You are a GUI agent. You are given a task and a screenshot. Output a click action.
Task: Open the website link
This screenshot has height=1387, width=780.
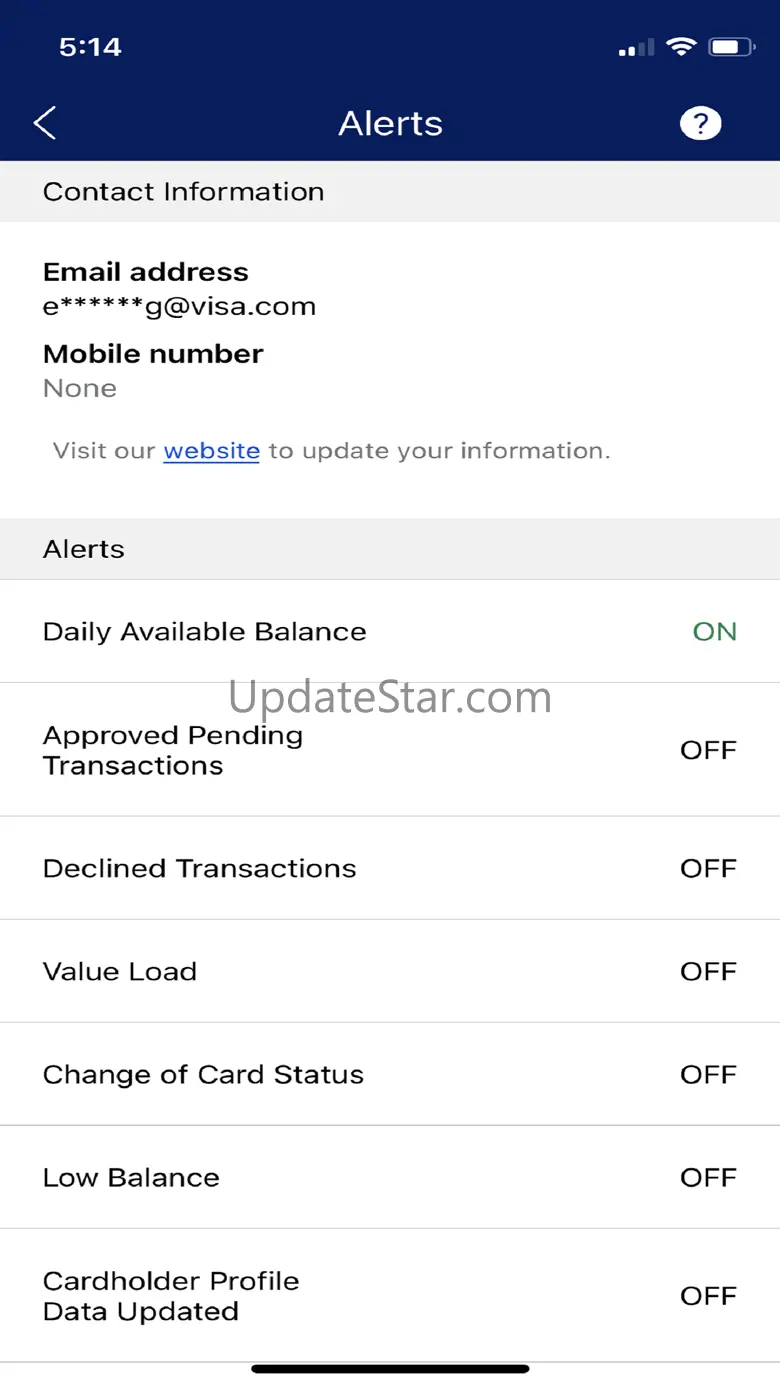click(211, 451)
